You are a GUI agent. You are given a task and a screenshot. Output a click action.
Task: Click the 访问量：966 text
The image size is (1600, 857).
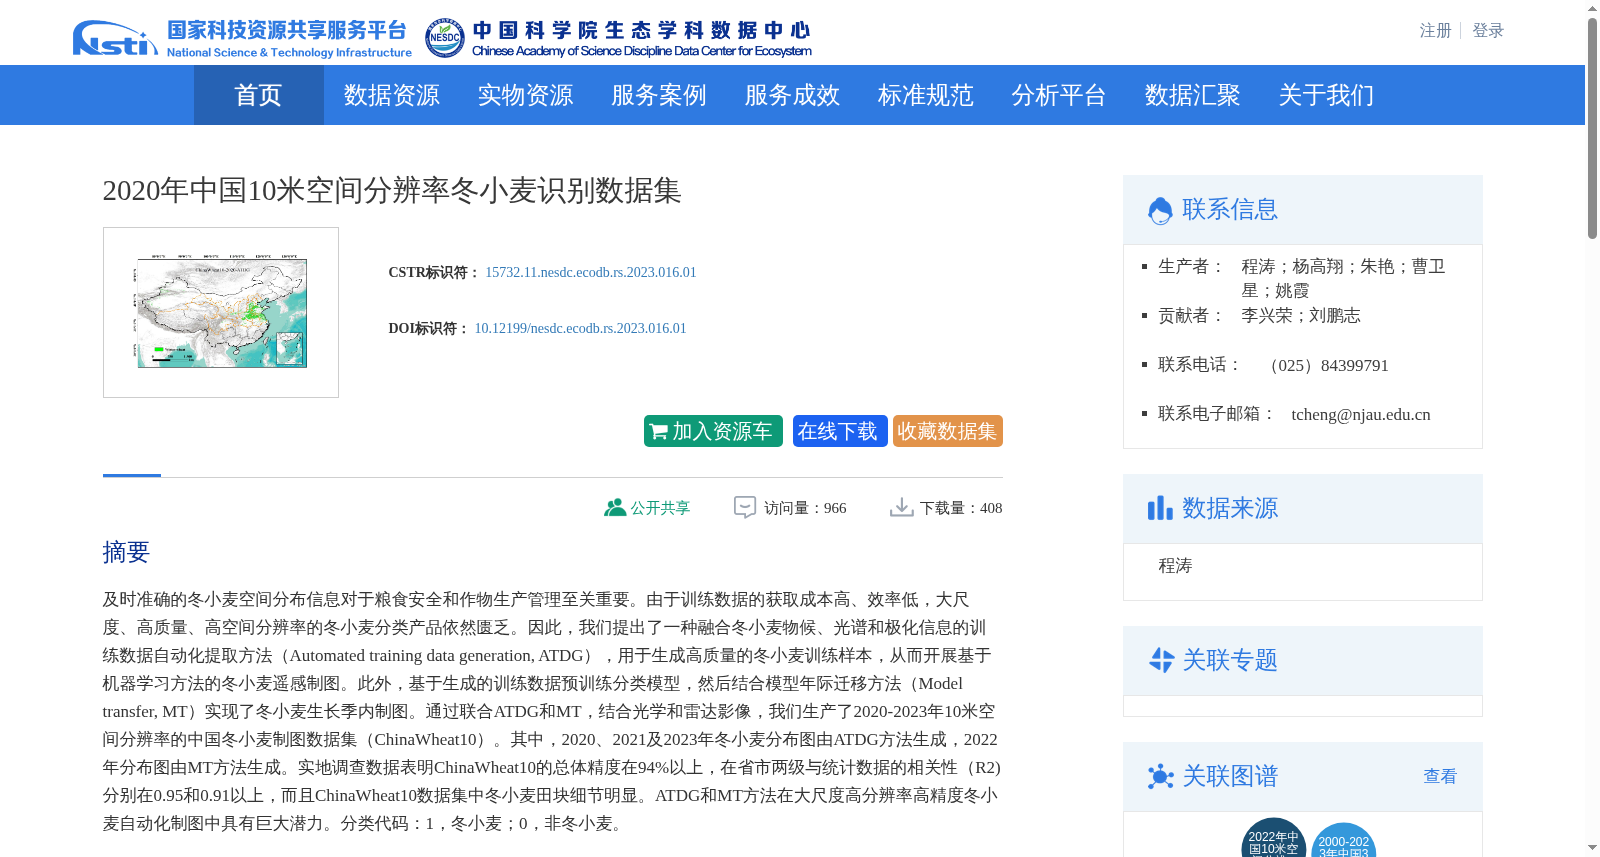tap(805, 508)
